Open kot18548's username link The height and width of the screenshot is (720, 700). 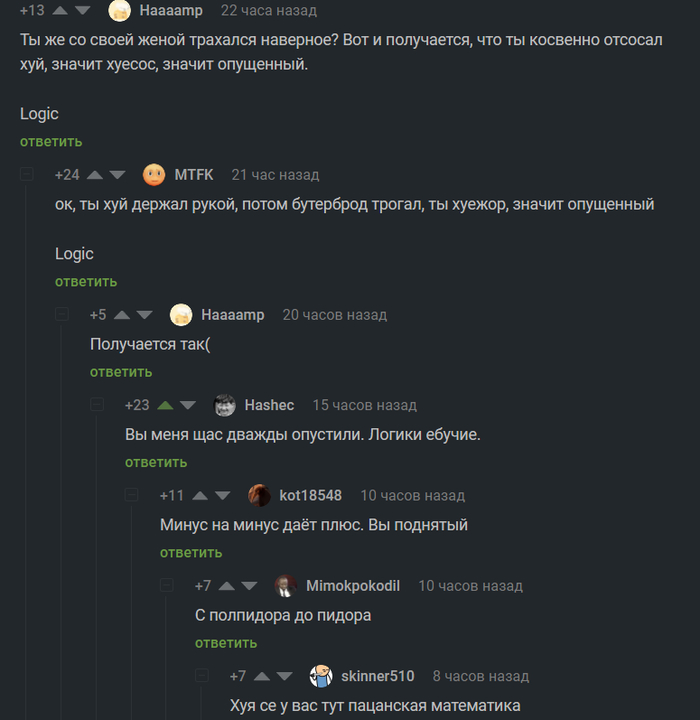point(310,495)
